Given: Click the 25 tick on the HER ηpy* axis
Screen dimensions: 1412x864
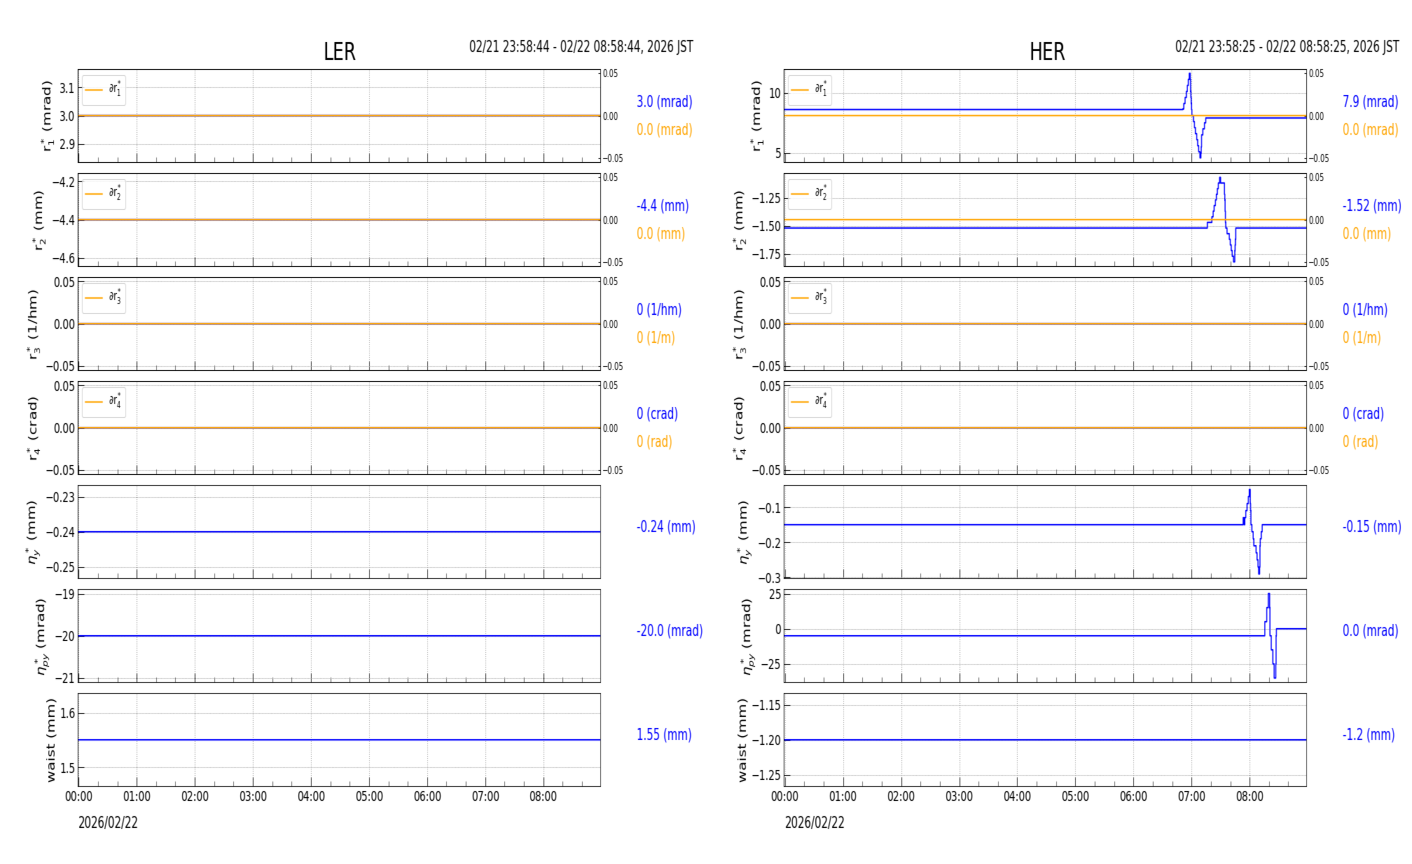Looking at the screenshot, I should (775, 595).
